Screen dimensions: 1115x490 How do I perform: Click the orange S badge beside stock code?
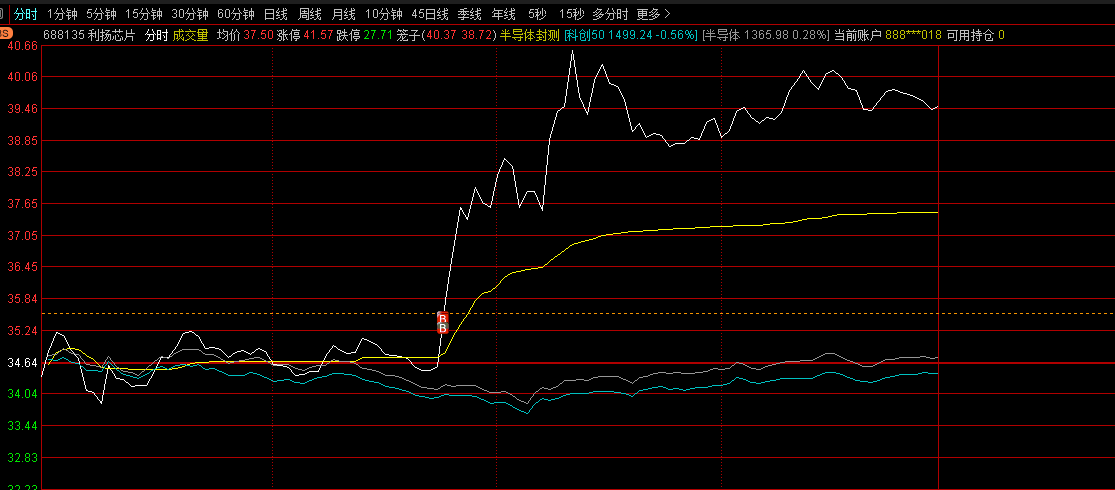pyautogui.click(x=6, y=35)
